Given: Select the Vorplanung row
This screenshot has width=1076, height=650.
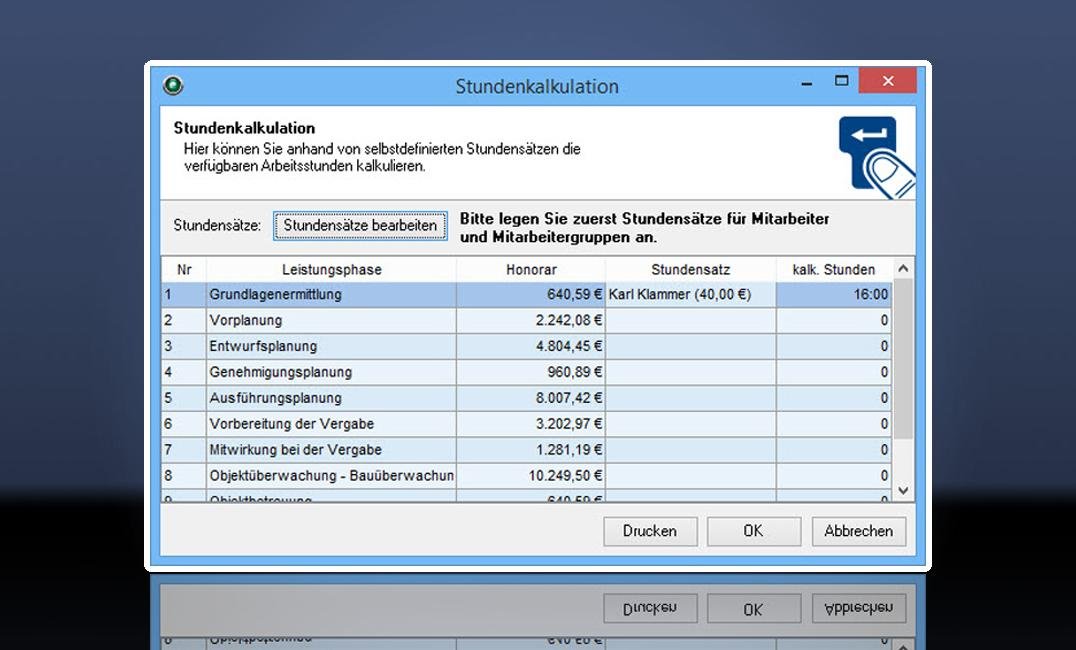Looking at the screenshot, I should 526,321.
